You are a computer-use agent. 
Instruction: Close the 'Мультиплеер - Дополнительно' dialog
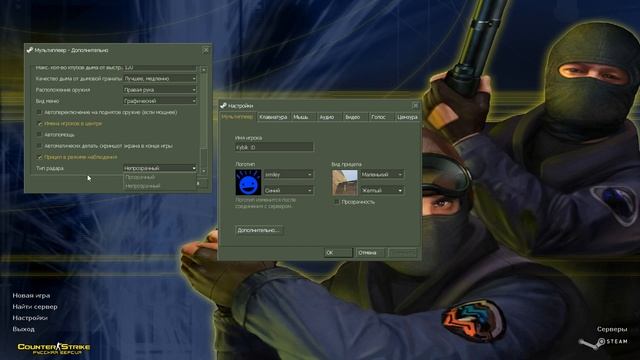coord(205,50)
